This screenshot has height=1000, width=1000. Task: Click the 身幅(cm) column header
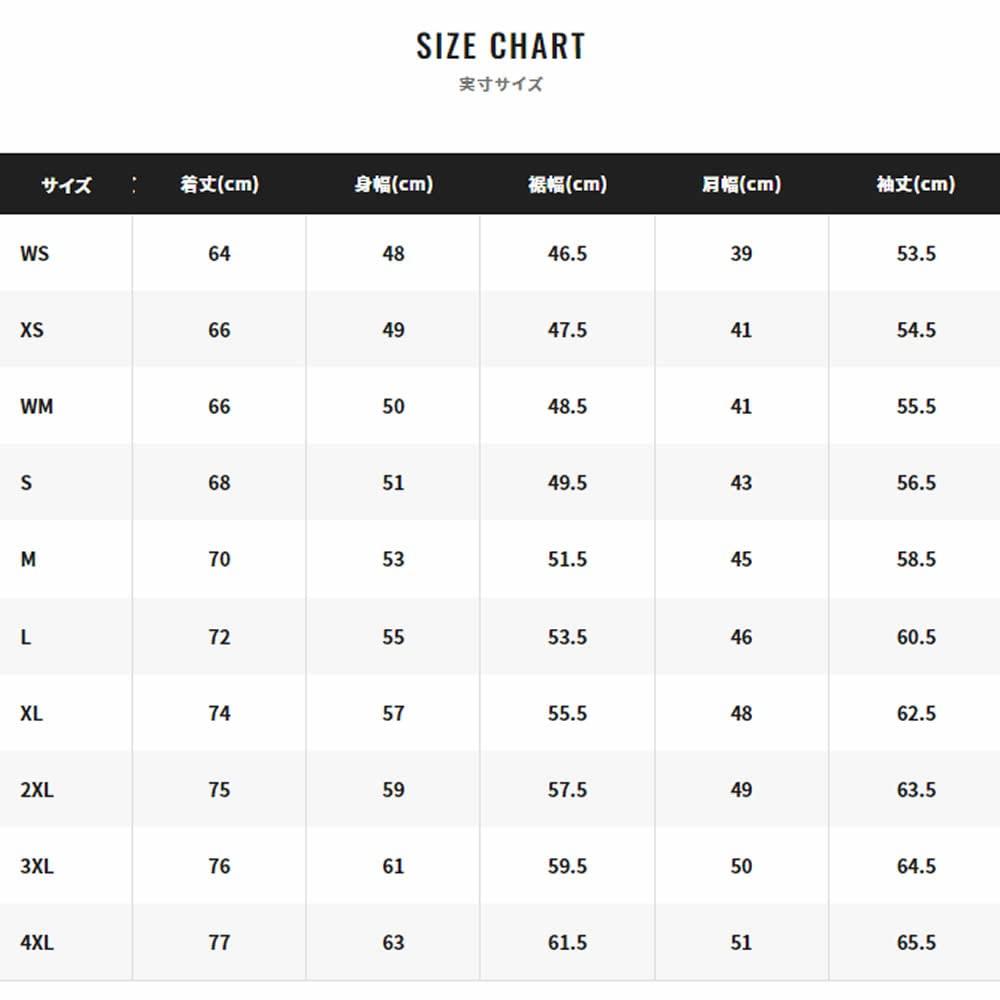(393, 184)
